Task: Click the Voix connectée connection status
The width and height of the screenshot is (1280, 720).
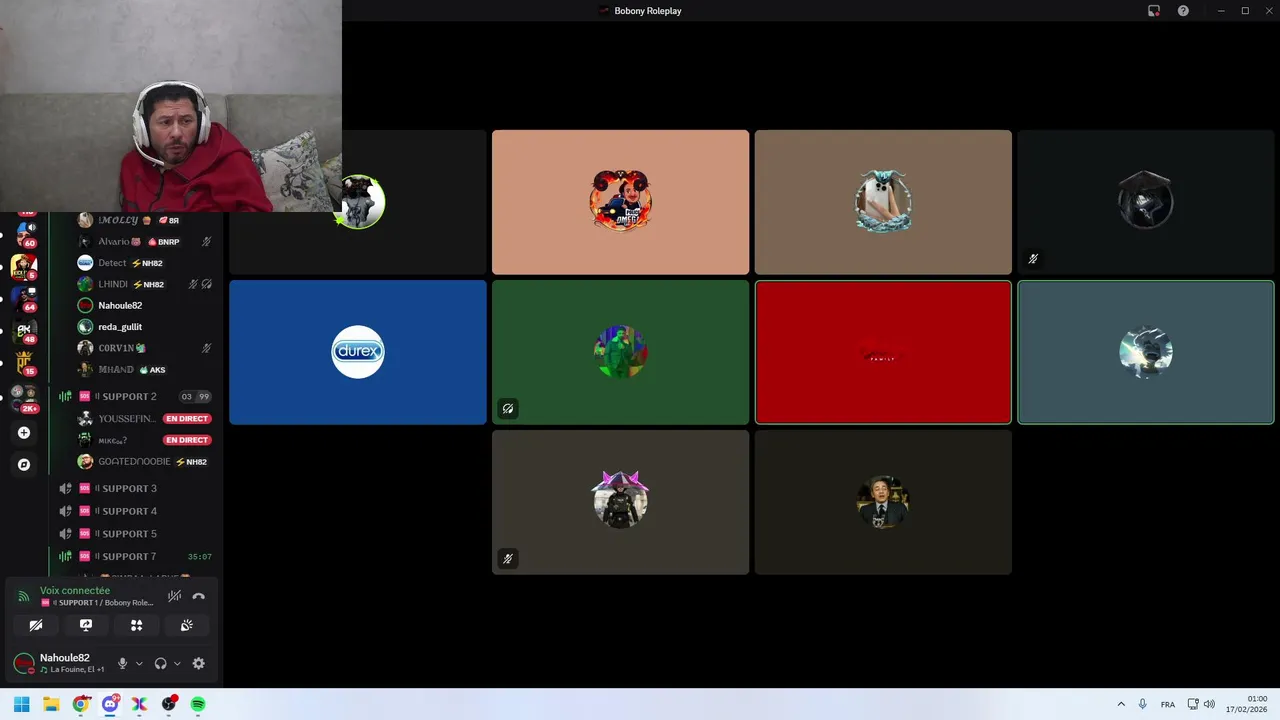Action: click(x=75, y=590)
